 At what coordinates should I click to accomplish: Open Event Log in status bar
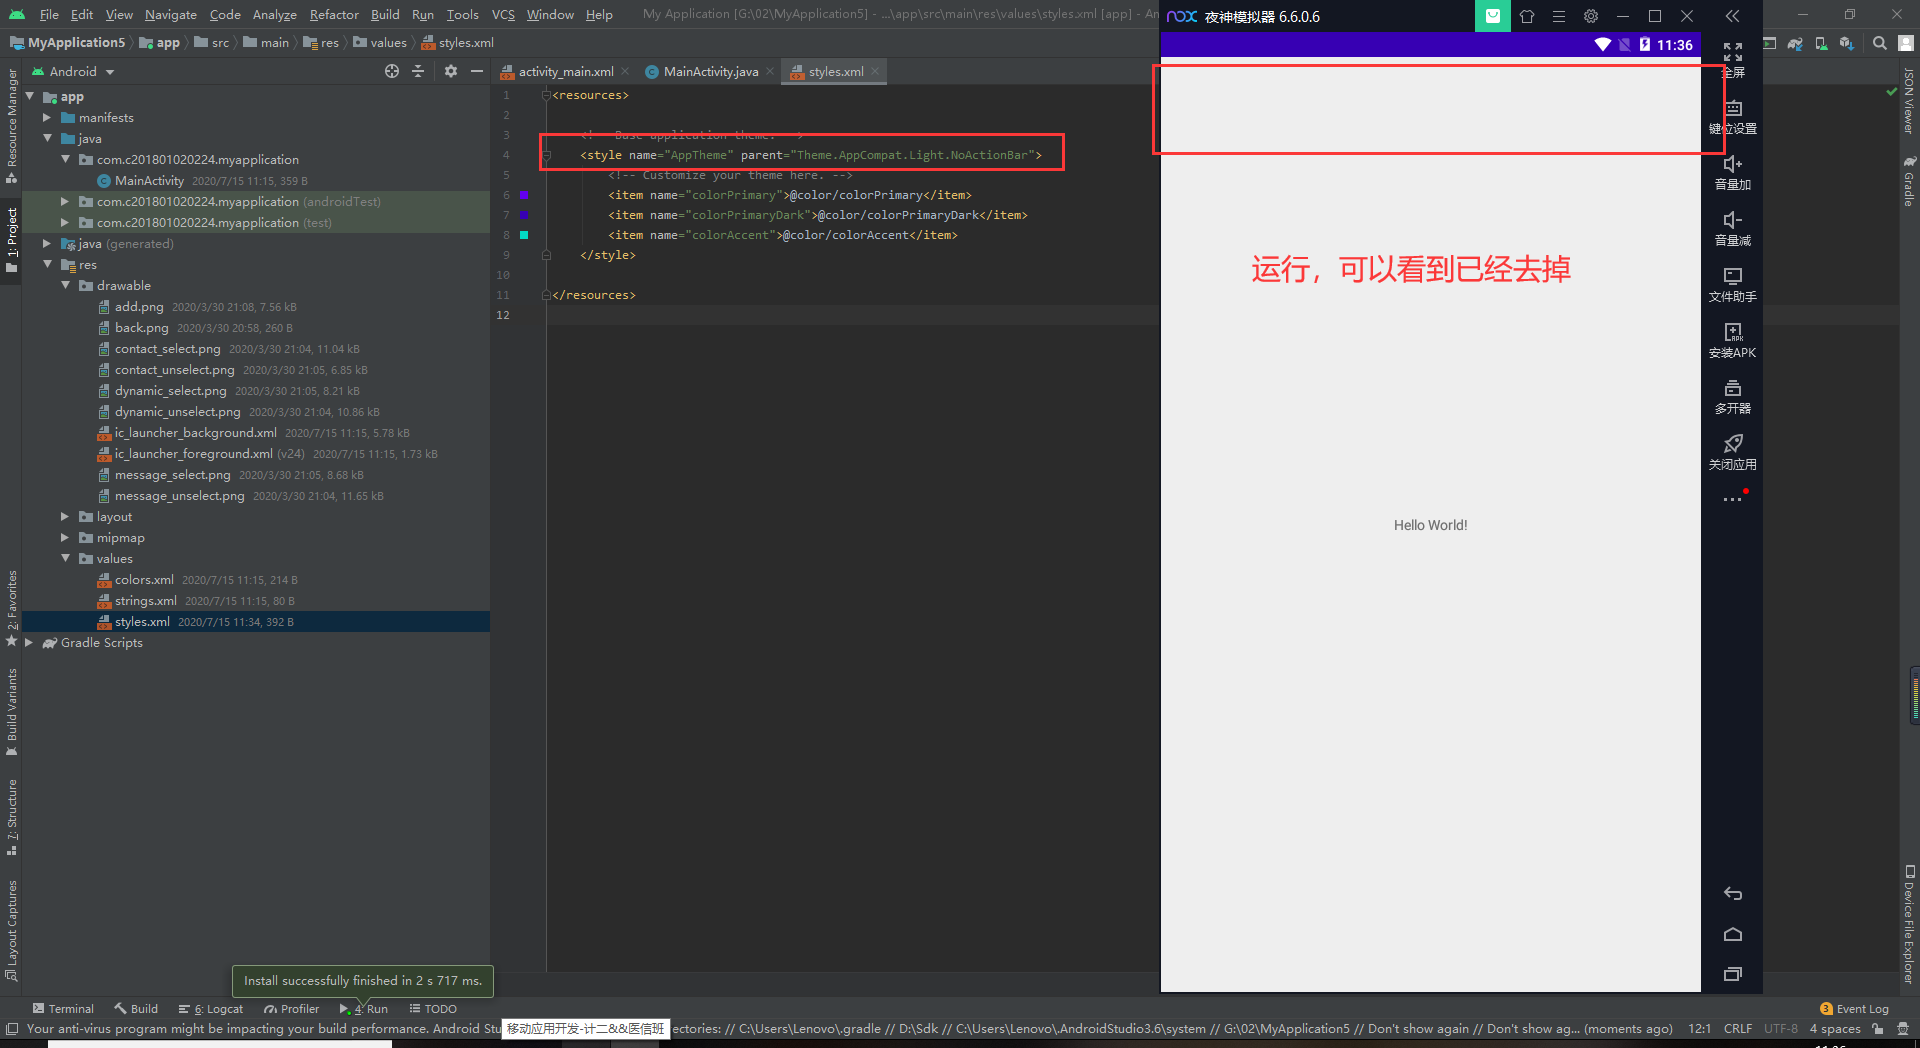[x=1854, y=1009]
